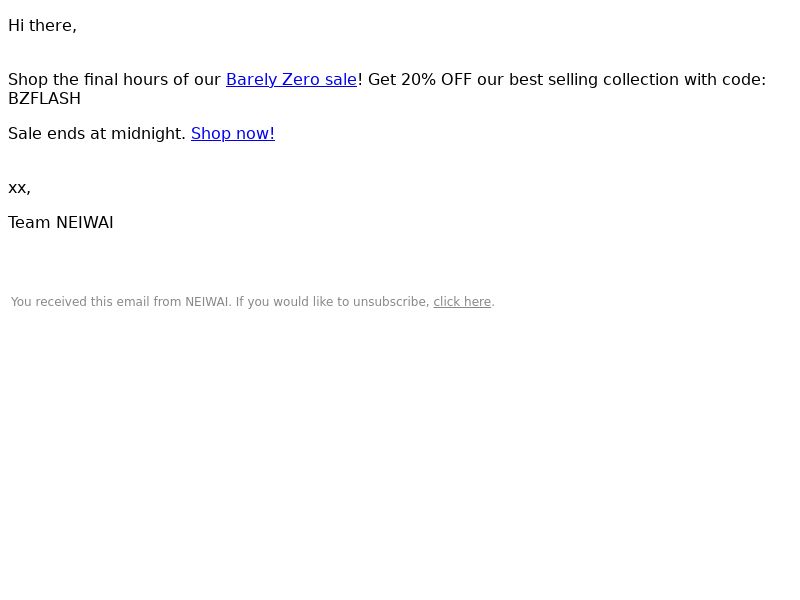Click 'If you would like to unsubscribe' text
Viewport: 800px width, 600px height.
tap(332, 302)
